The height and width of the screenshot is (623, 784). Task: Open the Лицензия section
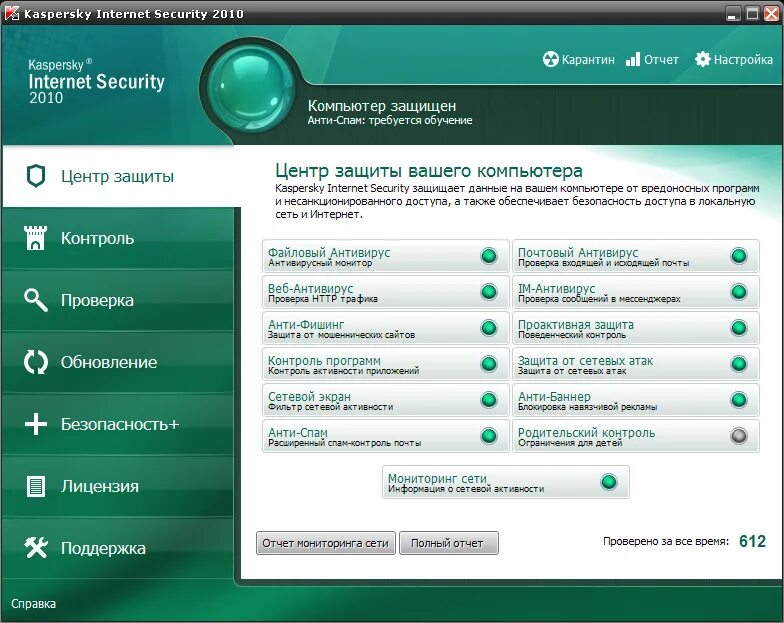tap(100, 486)
